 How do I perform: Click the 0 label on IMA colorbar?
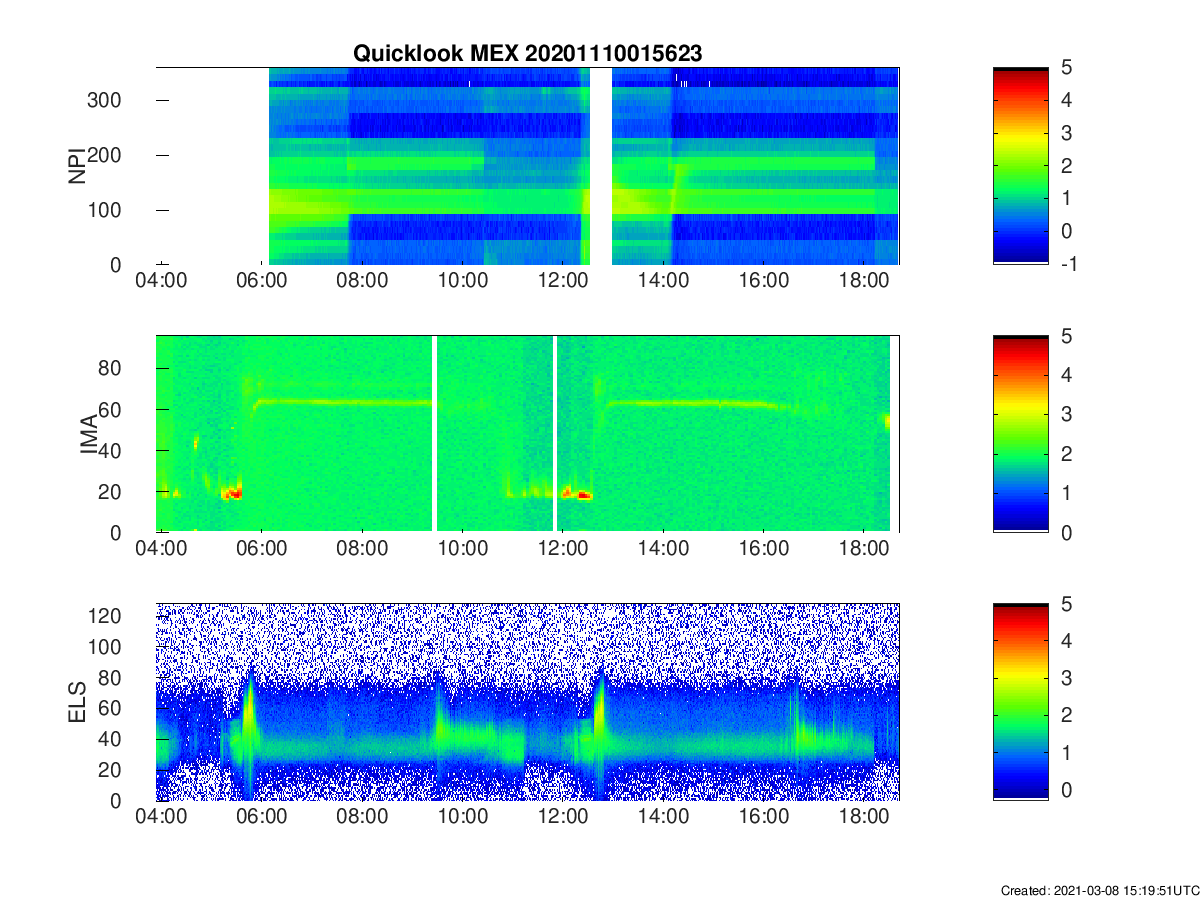1065,533
